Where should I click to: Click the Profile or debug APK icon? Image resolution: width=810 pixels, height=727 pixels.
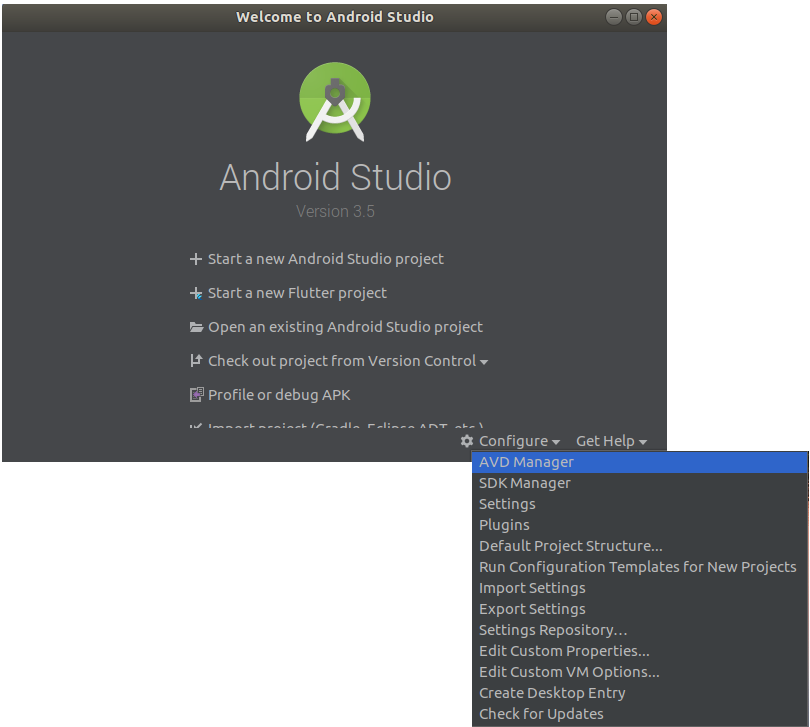196,394
